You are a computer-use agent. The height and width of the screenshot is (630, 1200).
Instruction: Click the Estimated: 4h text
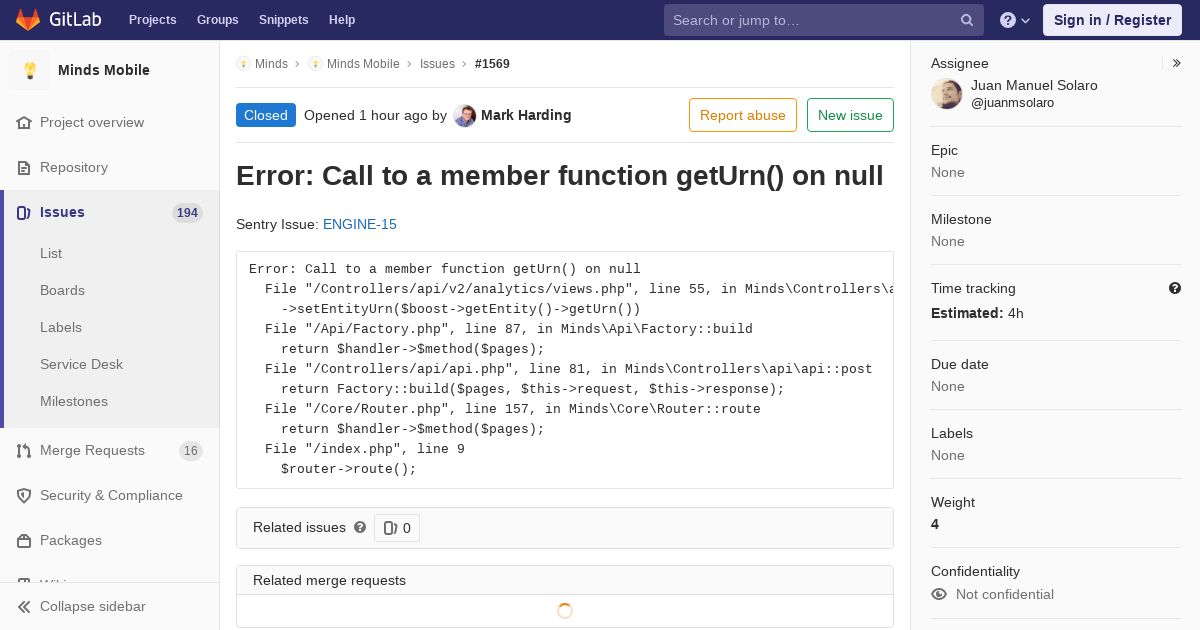[x=977, y=313]
